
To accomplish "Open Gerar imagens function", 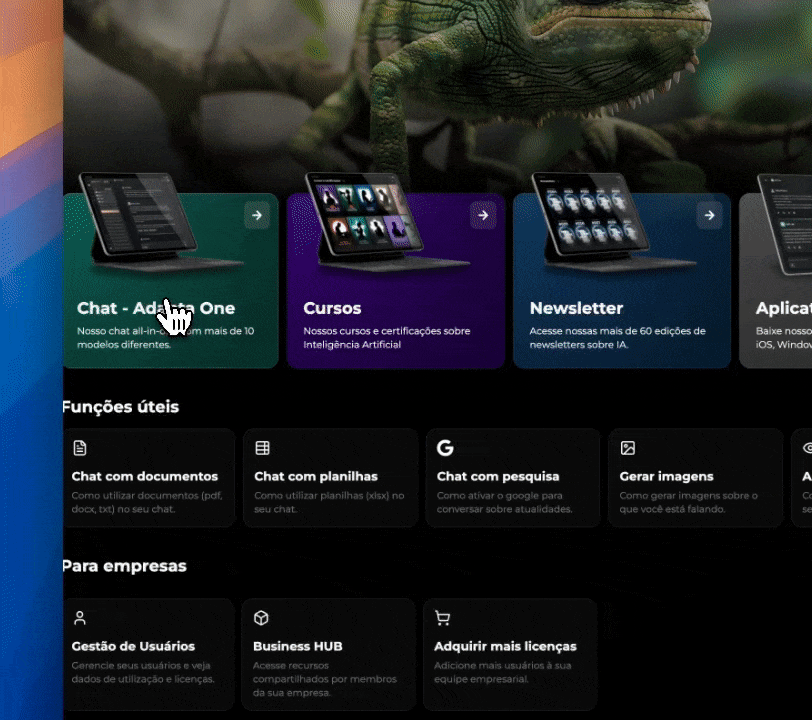I will click(x=666, y=476).
